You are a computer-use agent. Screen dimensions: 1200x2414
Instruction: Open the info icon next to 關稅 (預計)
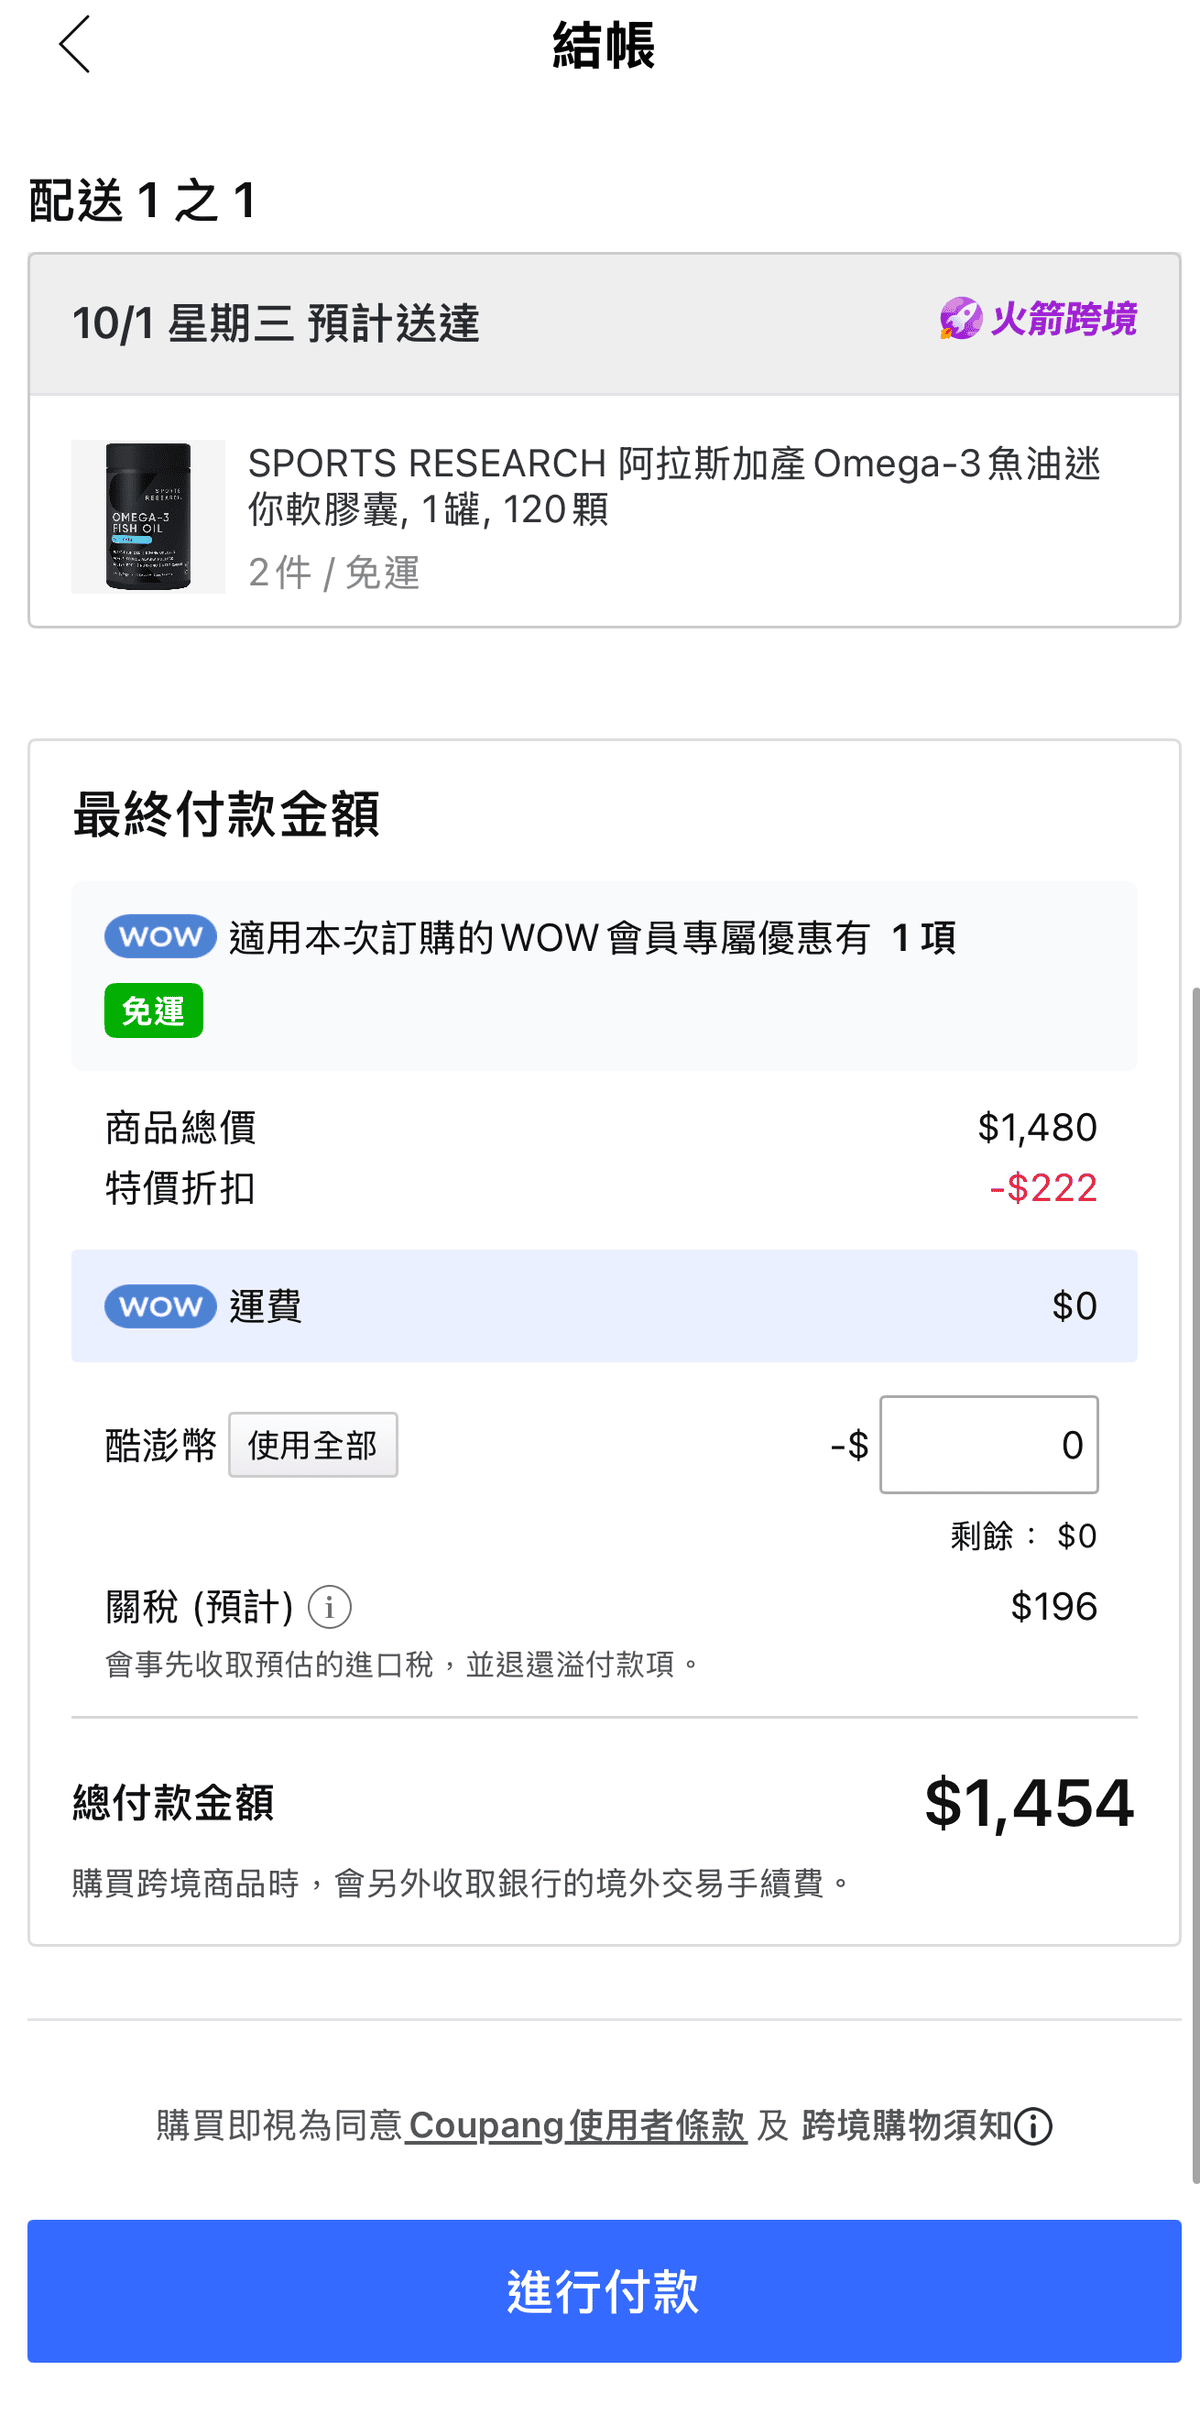coord(329,1607)
